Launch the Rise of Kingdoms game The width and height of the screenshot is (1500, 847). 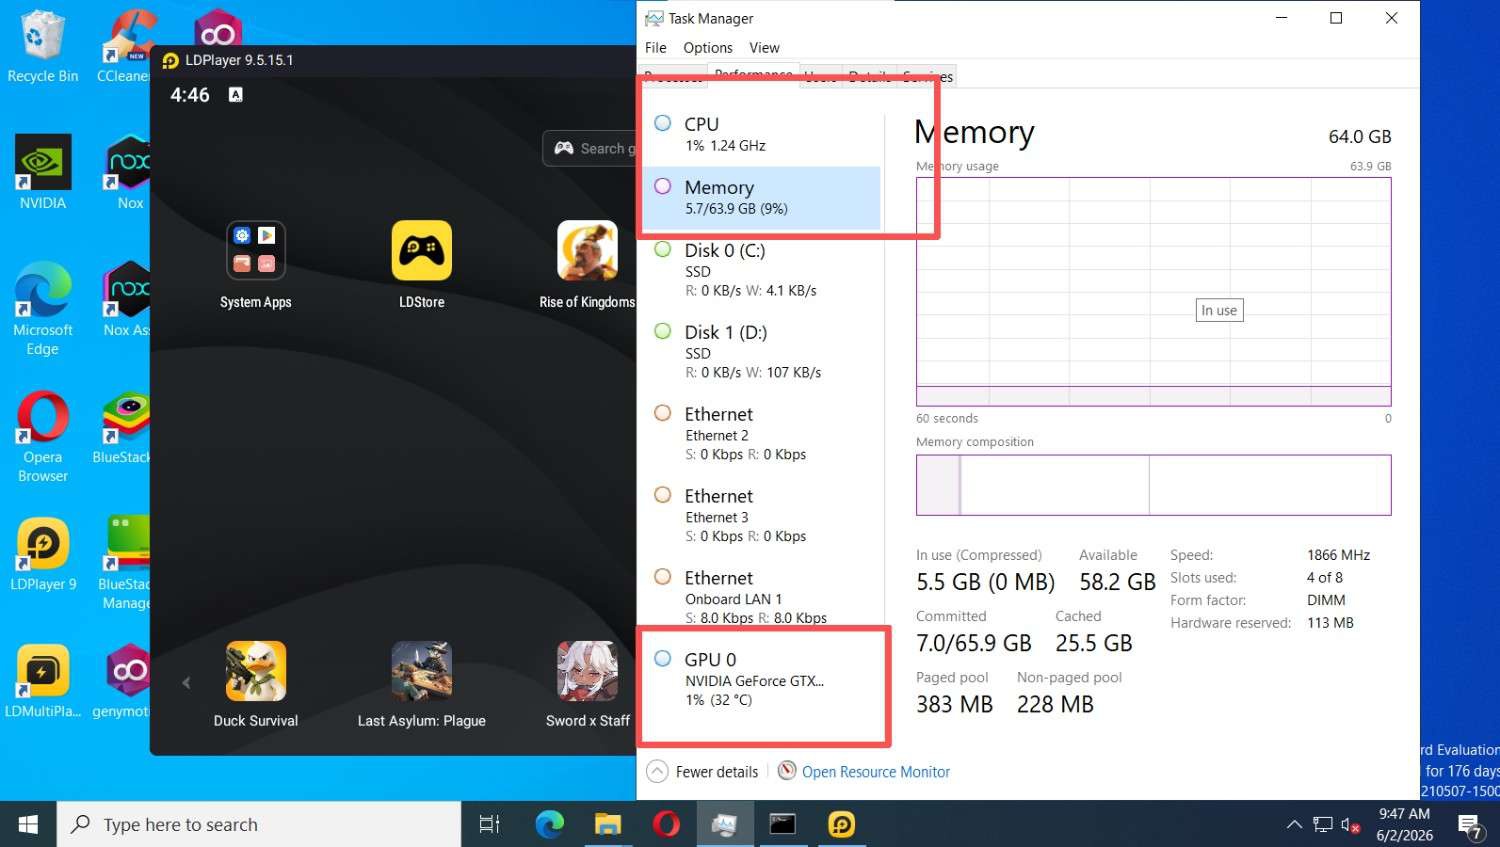click(x=587, y=250)
